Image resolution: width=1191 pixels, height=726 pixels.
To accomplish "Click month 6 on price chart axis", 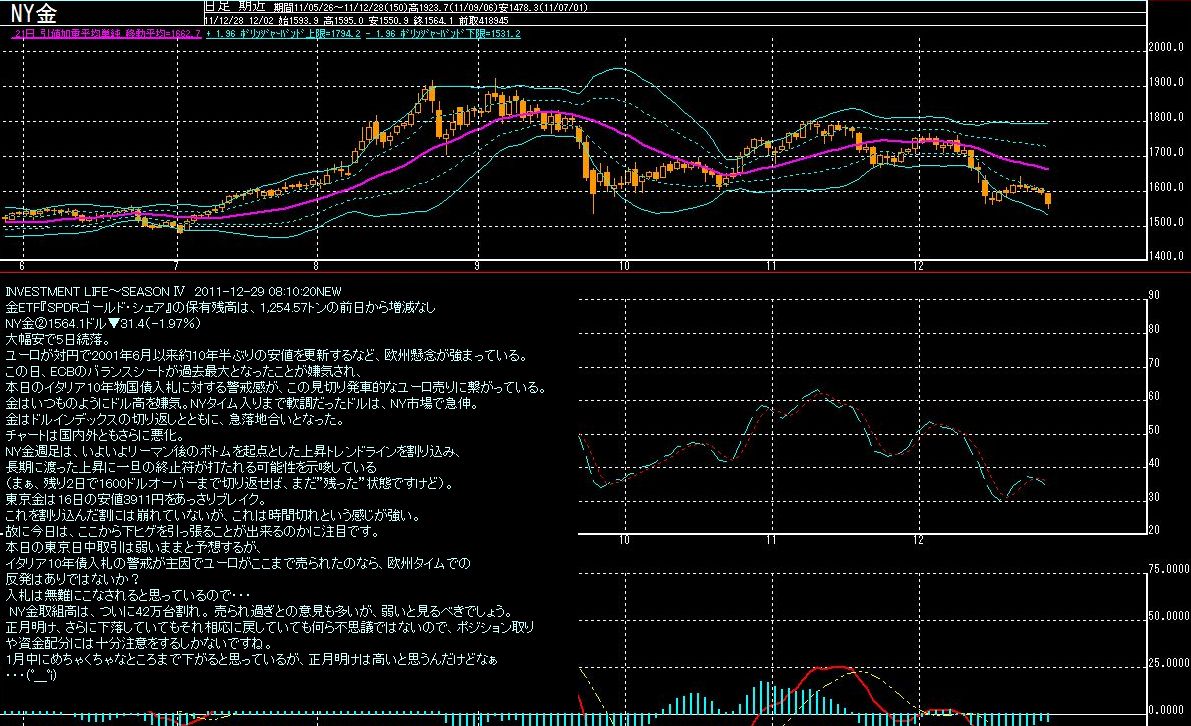I will click(22, 266).
